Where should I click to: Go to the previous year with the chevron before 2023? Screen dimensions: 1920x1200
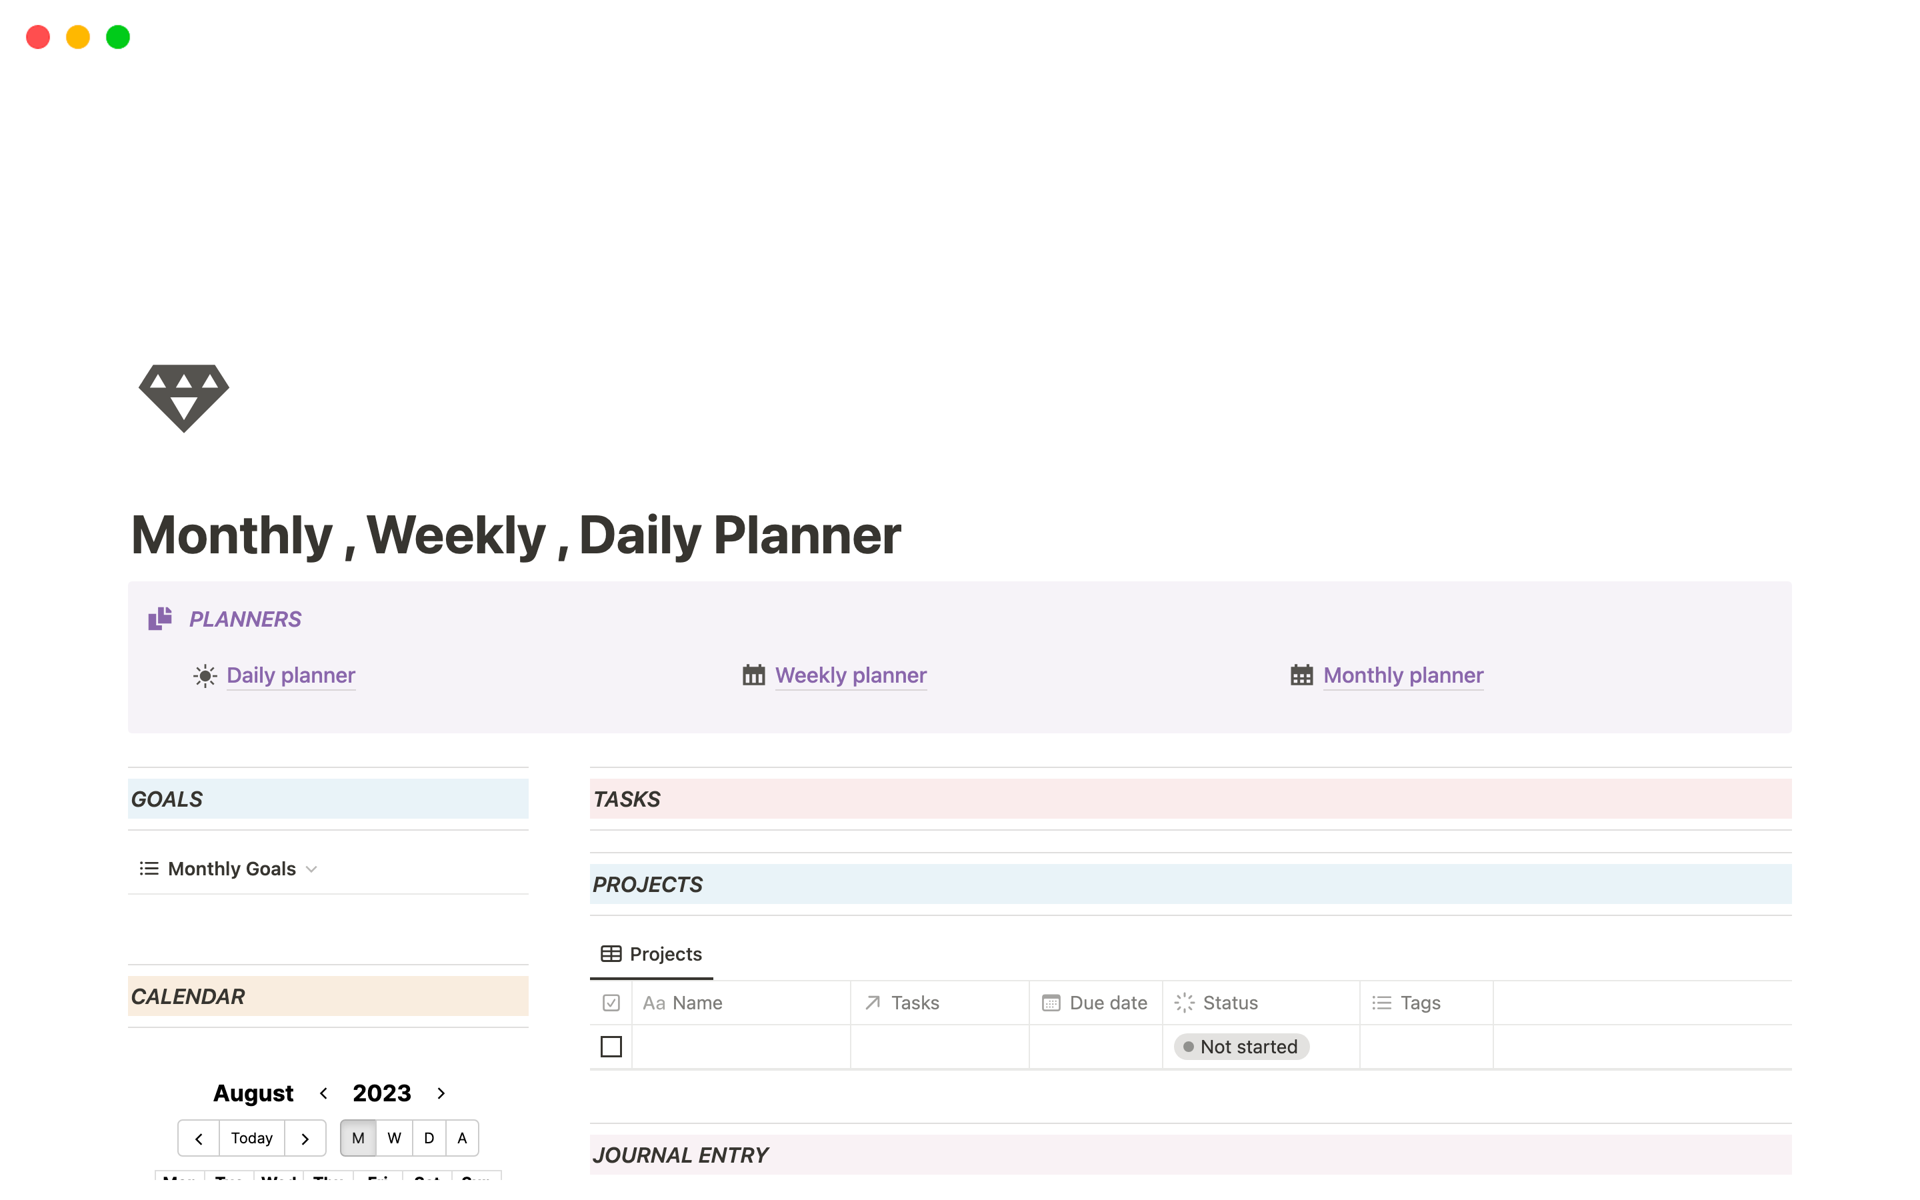click(324, 1093)
